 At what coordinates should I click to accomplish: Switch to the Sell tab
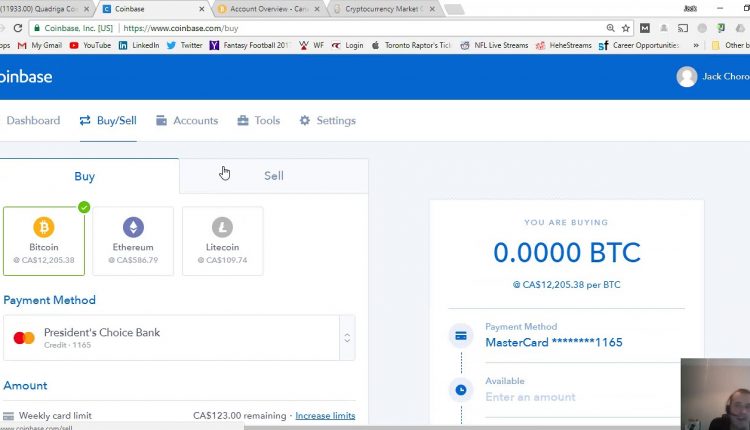tap(274, 176)
